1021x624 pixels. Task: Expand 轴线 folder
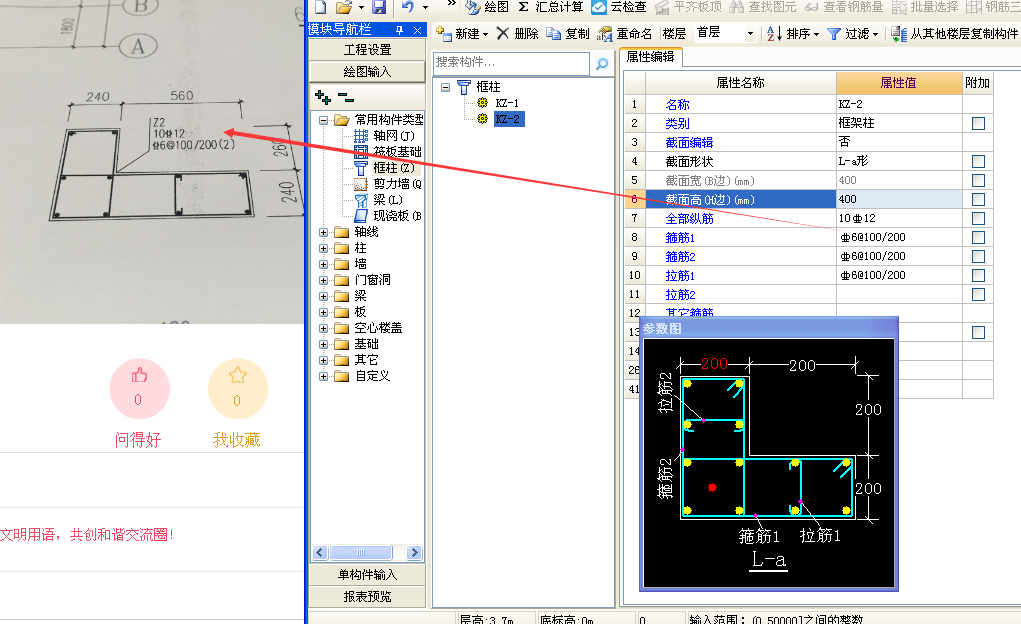[x=324, y=232]
